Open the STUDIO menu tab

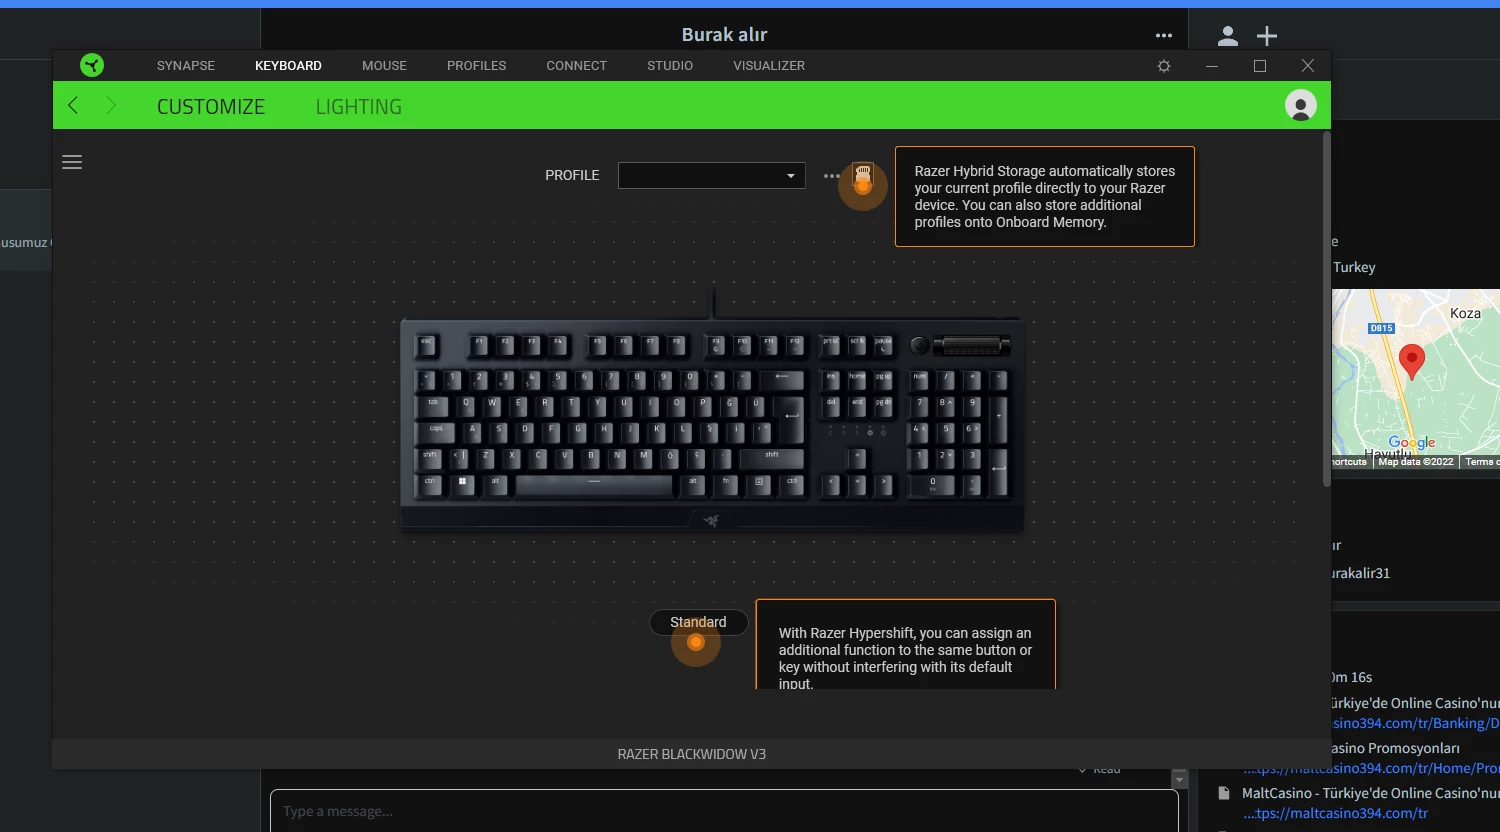[670, 65]
